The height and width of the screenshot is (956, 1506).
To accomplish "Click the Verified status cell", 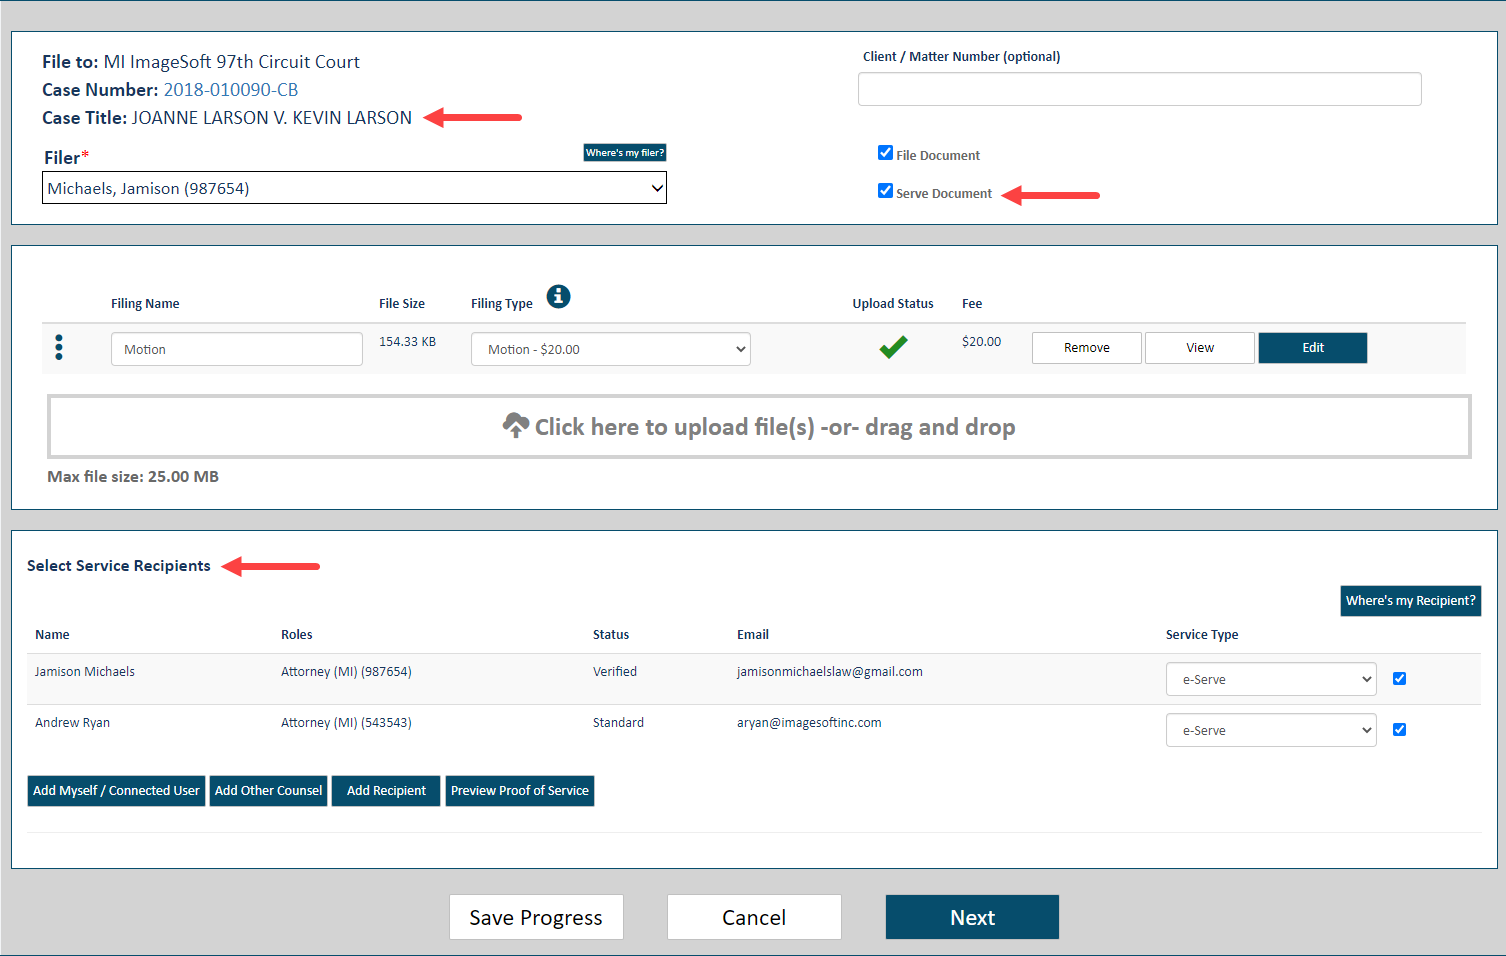I will [615, 672].
